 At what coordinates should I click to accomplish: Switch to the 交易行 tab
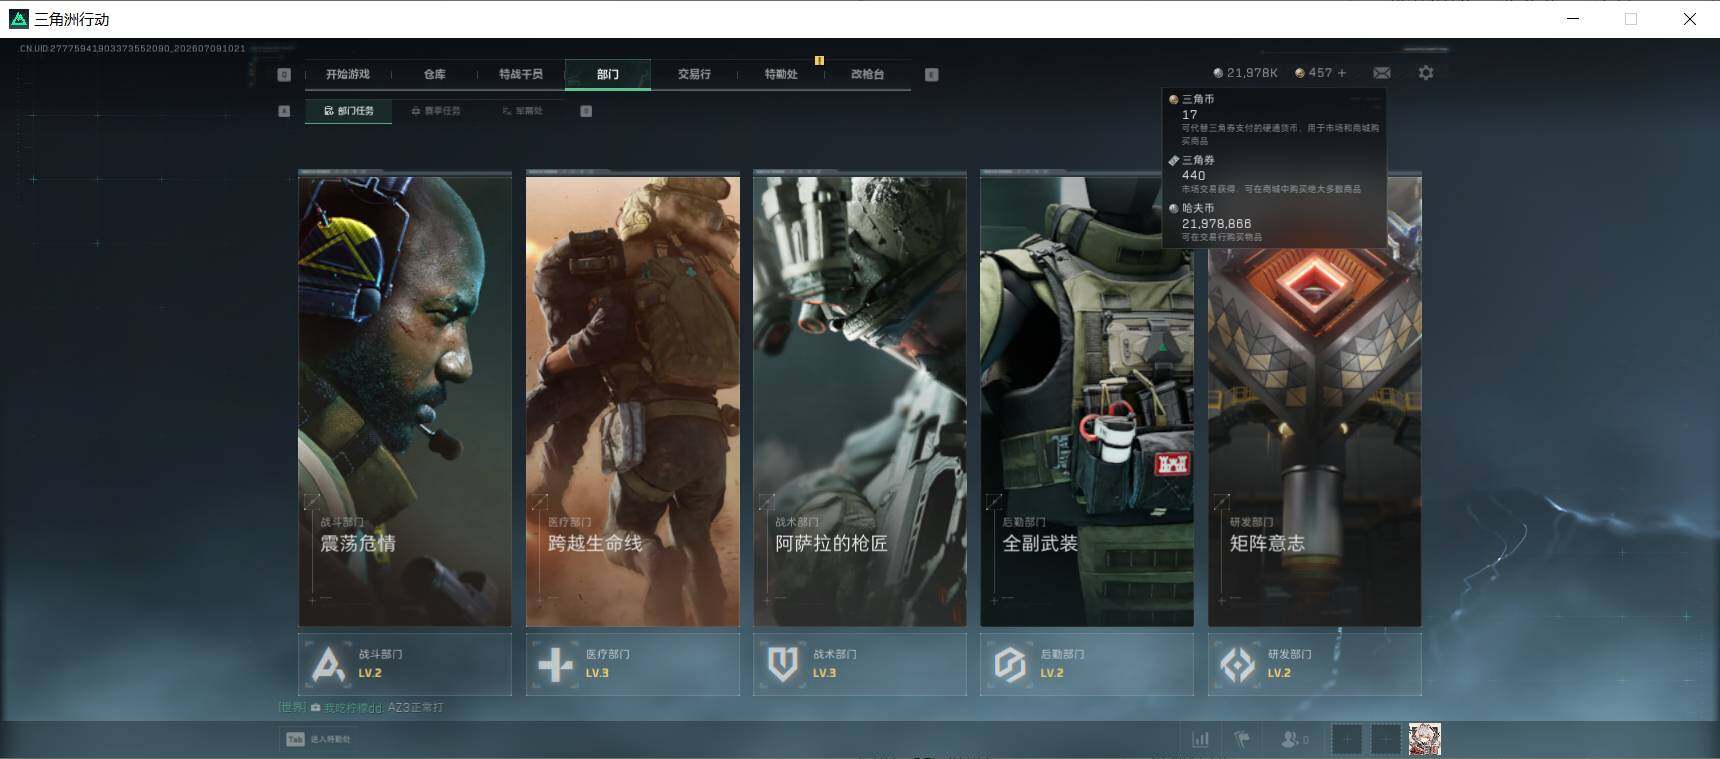694,74
